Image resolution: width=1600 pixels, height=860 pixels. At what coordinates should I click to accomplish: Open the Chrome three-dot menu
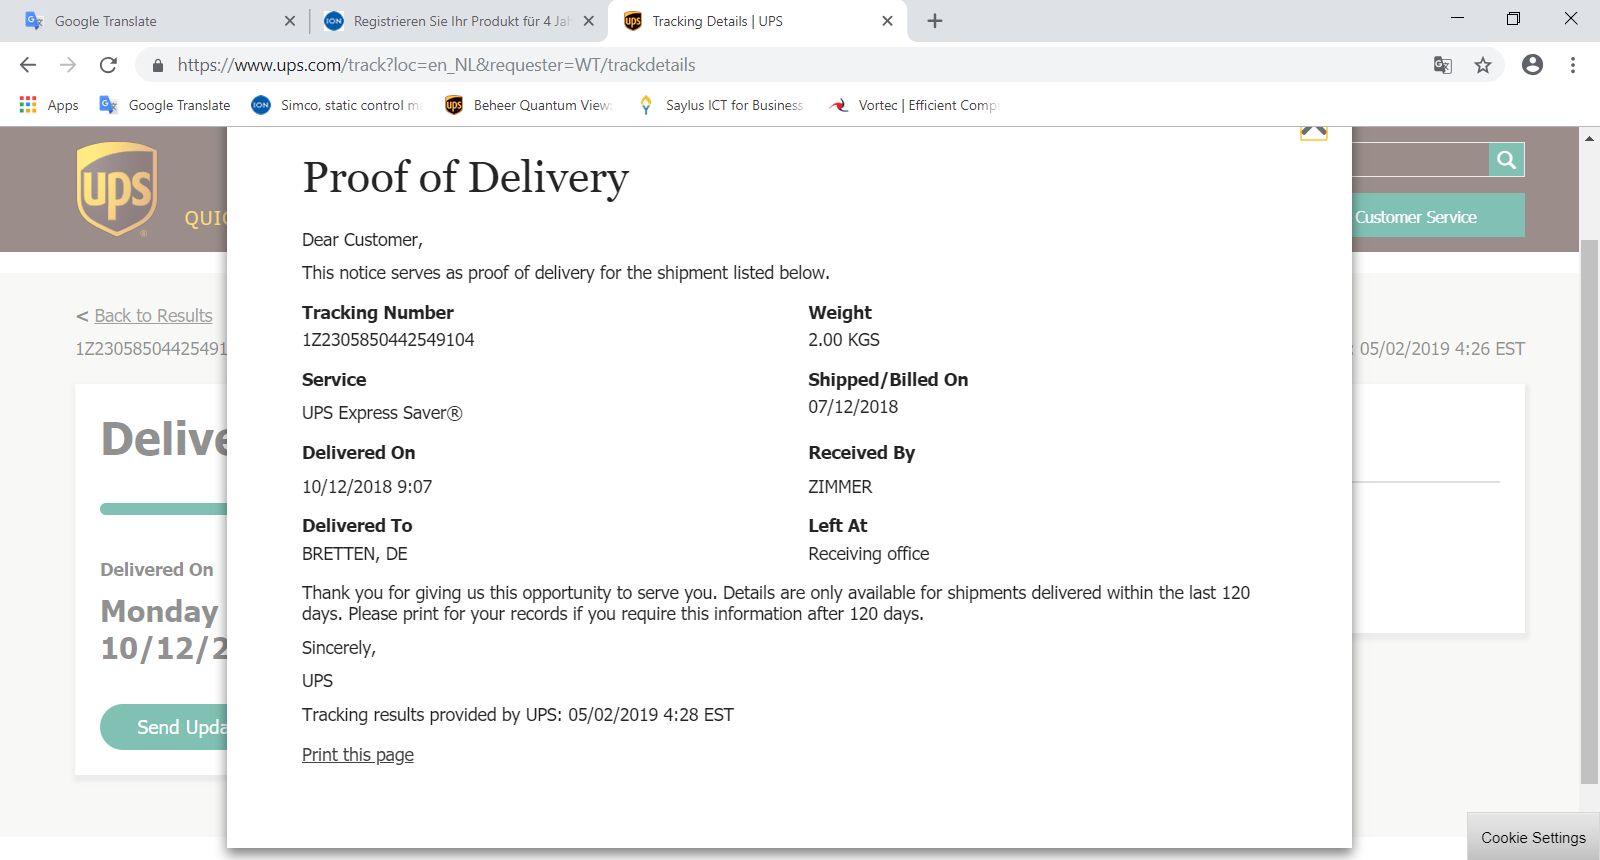pyautogui.click(x=1573, y=65)
